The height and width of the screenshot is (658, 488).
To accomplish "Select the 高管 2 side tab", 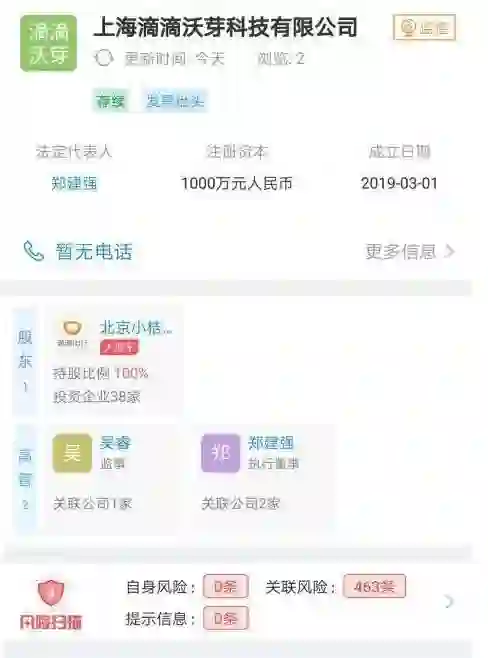I will (x=25, y=479).
